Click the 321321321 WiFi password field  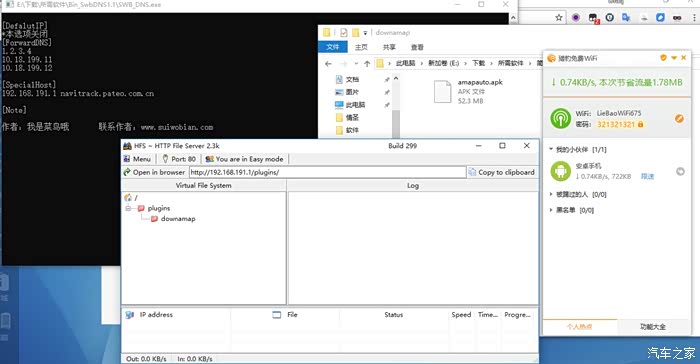coord(616,124)
